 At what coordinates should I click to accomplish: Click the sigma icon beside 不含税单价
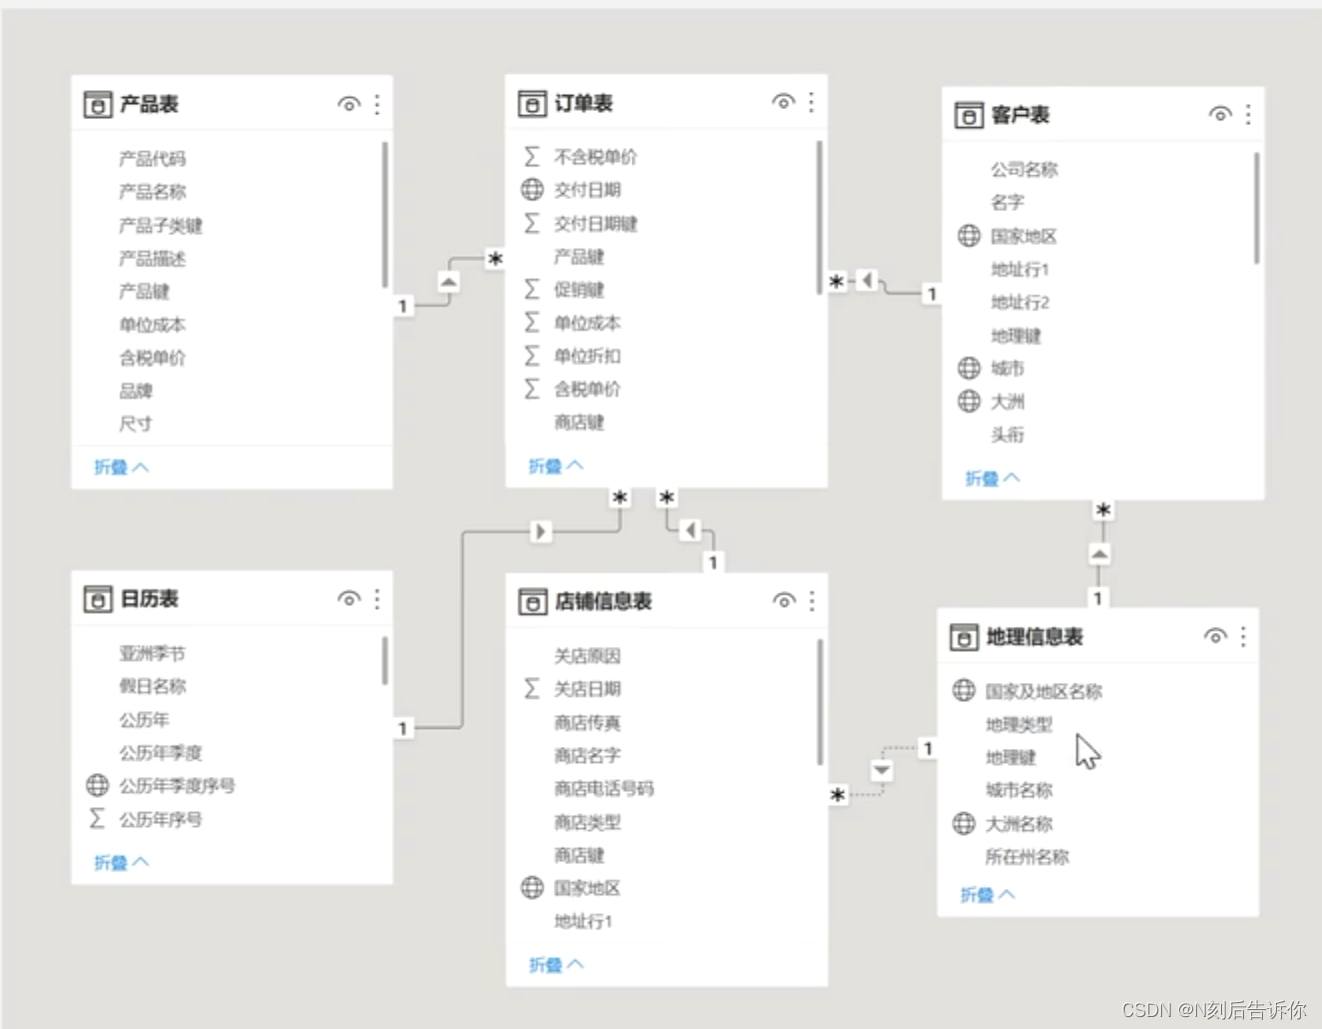point(532,156)
